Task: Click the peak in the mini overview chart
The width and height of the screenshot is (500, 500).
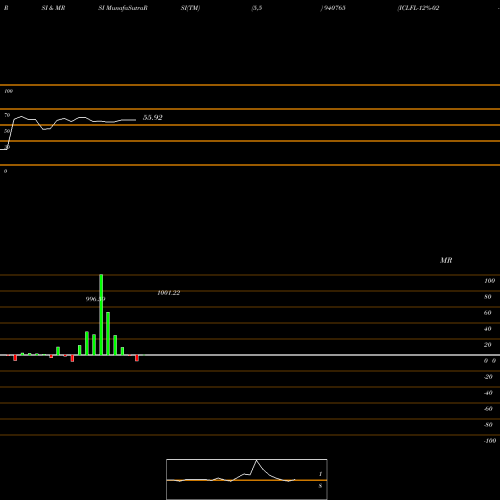Action: [x=256, y=460]
